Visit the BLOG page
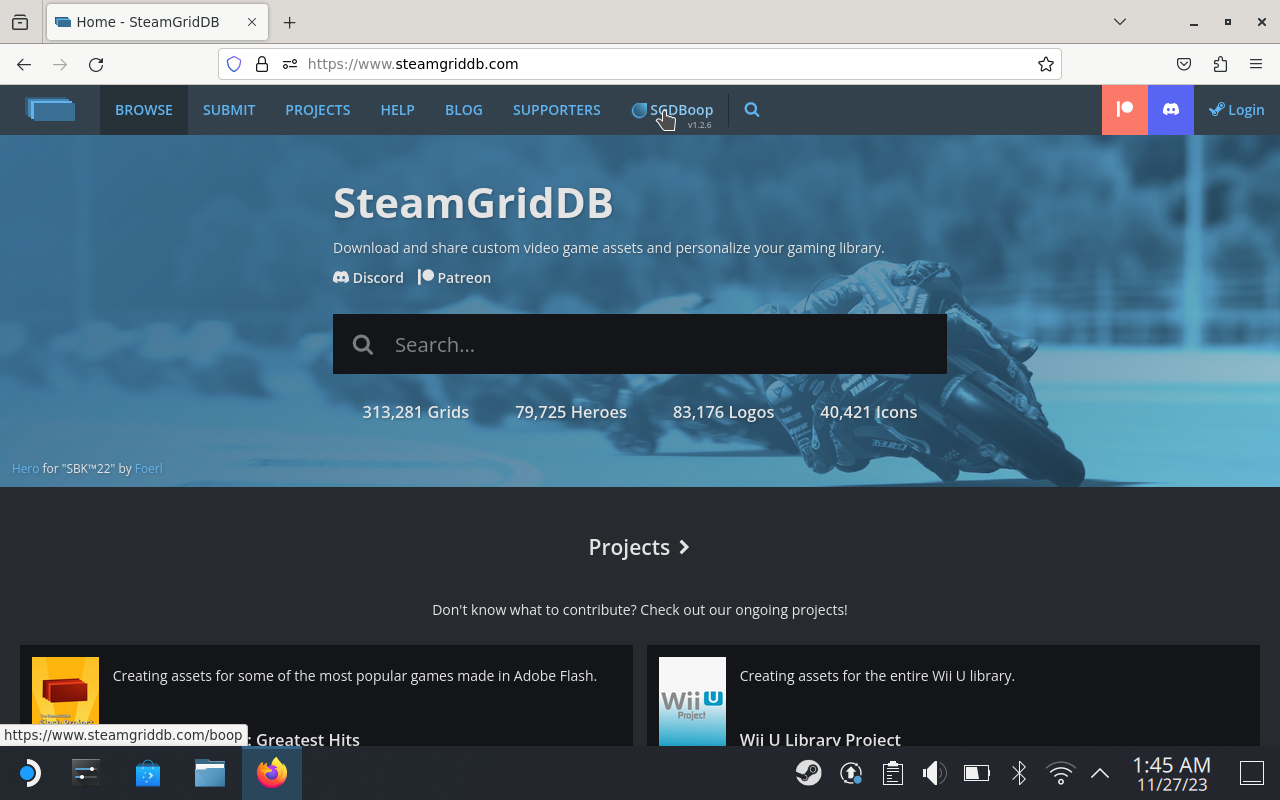Viewport: 1280px width, 800px height. 464,110
